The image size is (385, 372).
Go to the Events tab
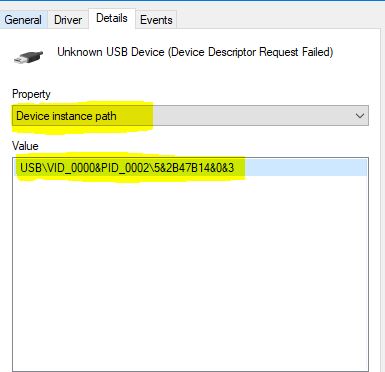coord(156,20)
